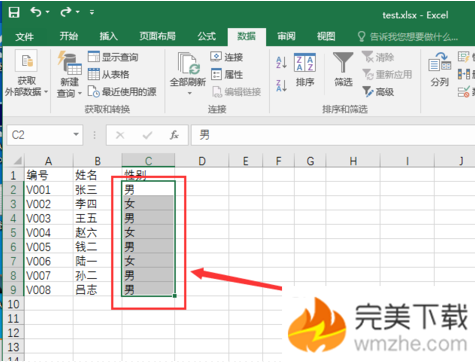The image size is (475, 362).
Task: Click 从表格 button
Action: (109, 74)
